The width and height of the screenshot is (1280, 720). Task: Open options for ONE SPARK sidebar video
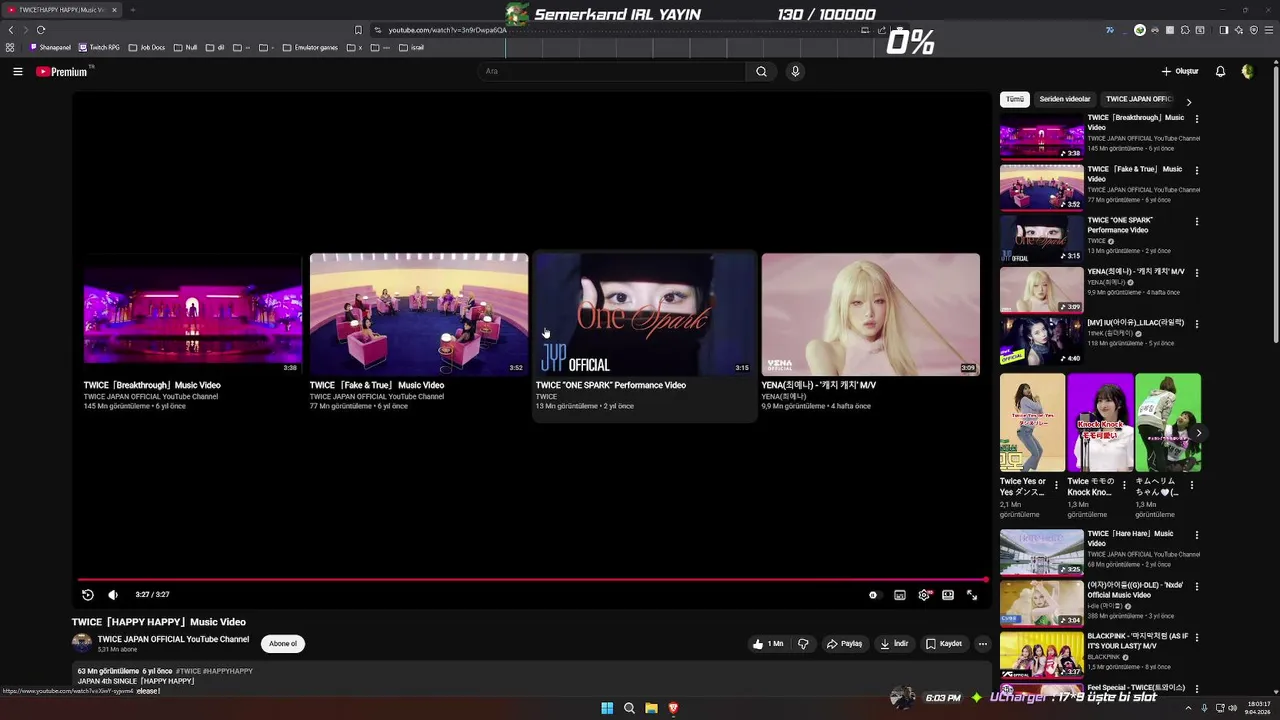pyautogui.click(x=1197, y=221)
